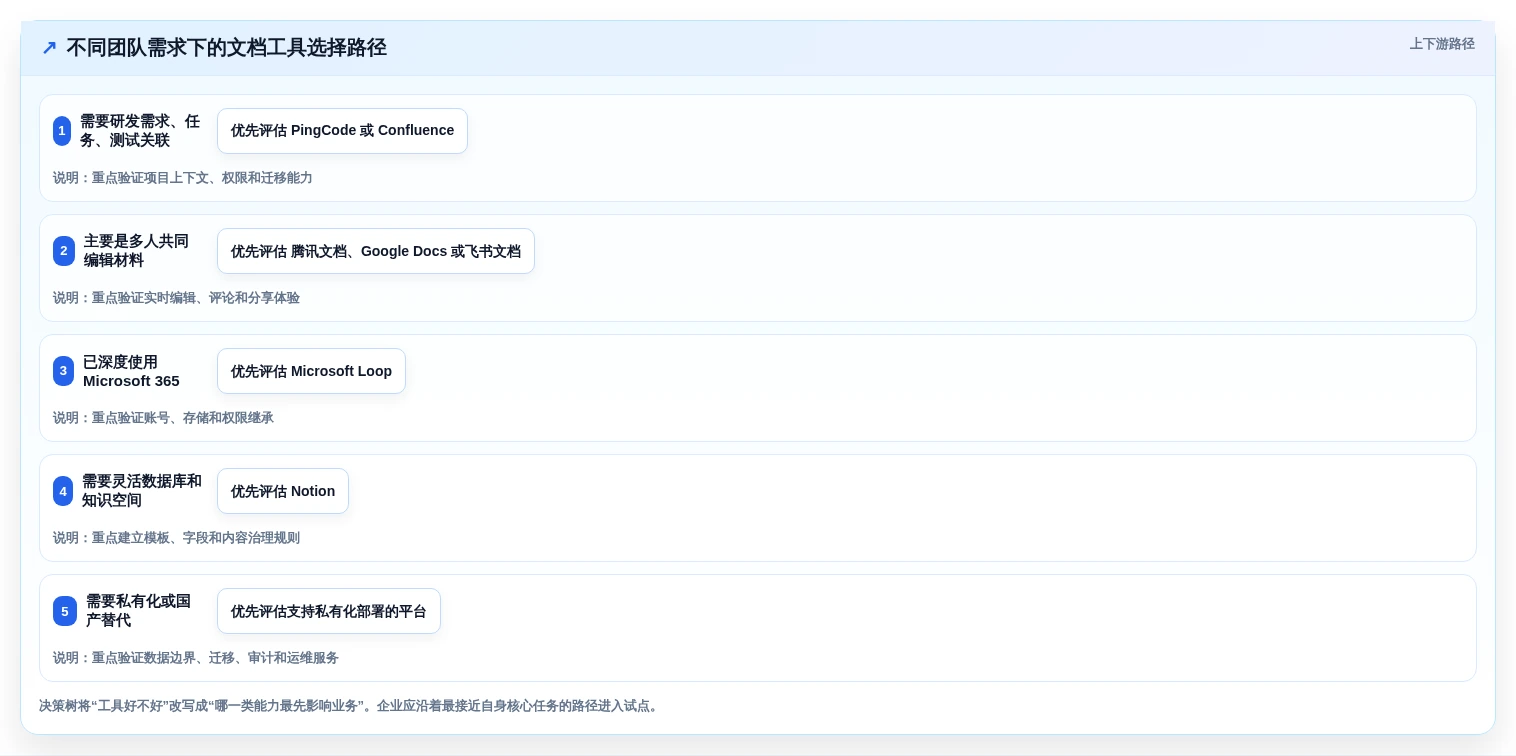Choose the 优先评估 Notion option
This screenshot has width=1516, height=756.
point(283,491)
